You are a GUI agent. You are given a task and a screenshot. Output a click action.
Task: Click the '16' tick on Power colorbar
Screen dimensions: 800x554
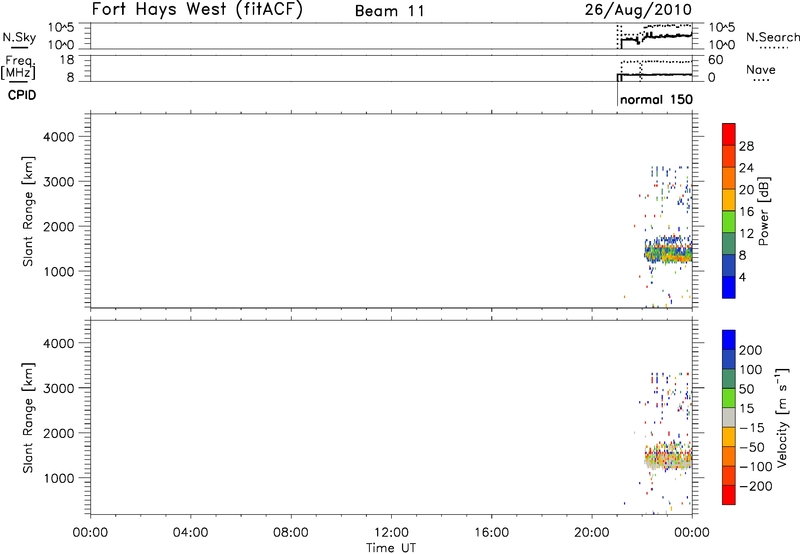coord(746,212)
